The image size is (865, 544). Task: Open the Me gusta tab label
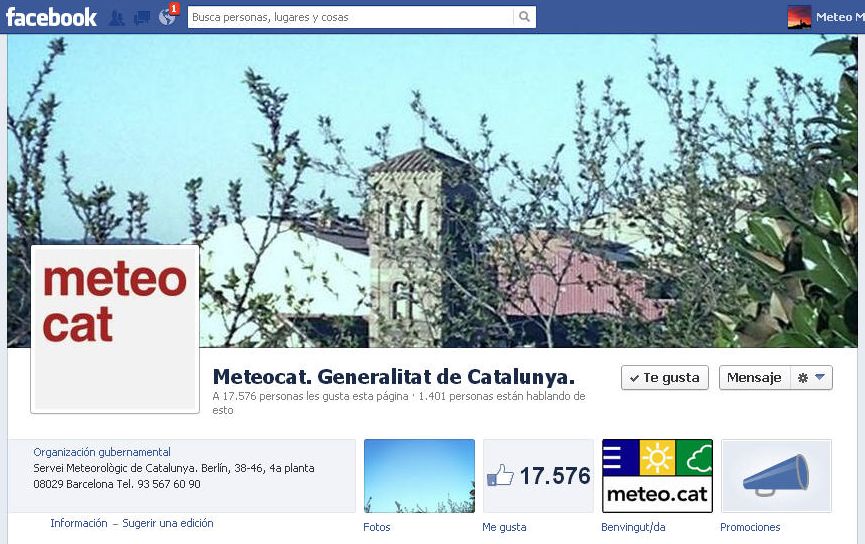click(x=504, y=527)
